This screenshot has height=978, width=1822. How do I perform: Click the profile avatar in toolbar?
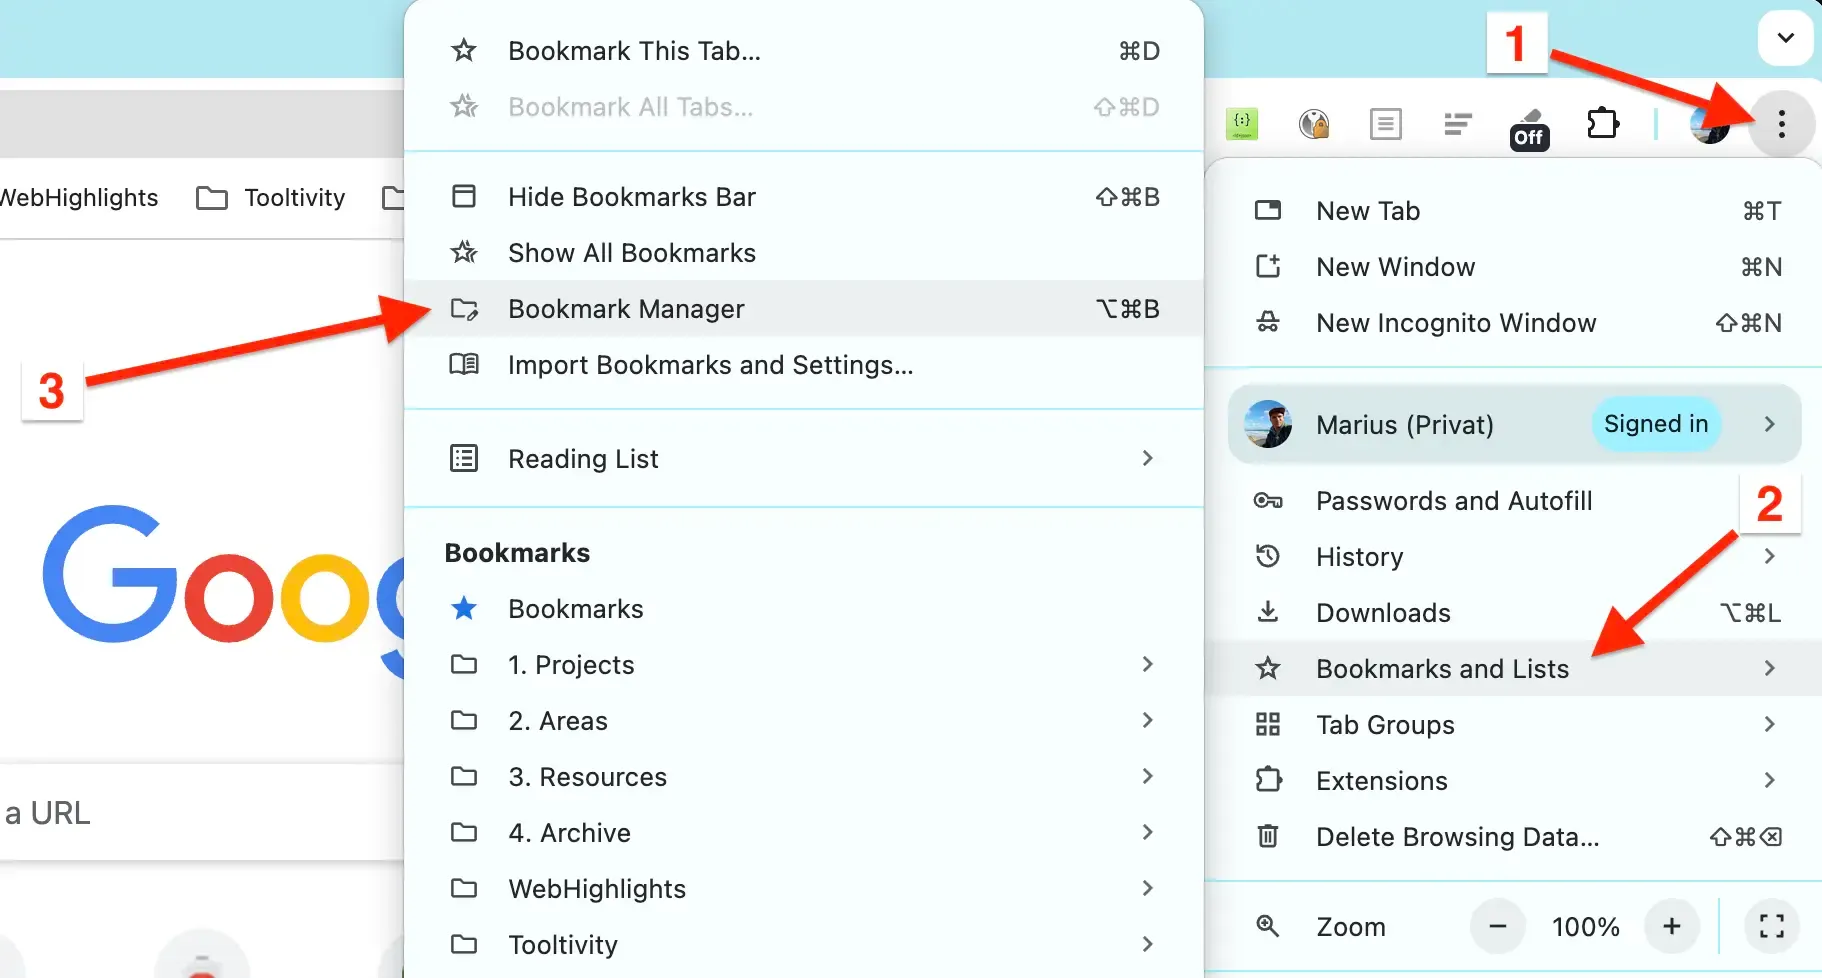pyautogui.click(x=1709, y=126)
